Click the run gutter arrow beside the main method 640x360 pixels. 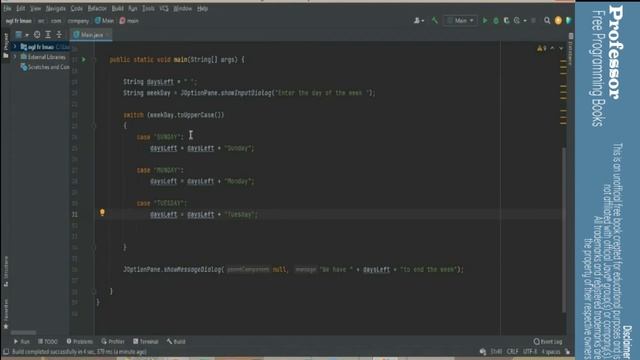coord(84,60)
